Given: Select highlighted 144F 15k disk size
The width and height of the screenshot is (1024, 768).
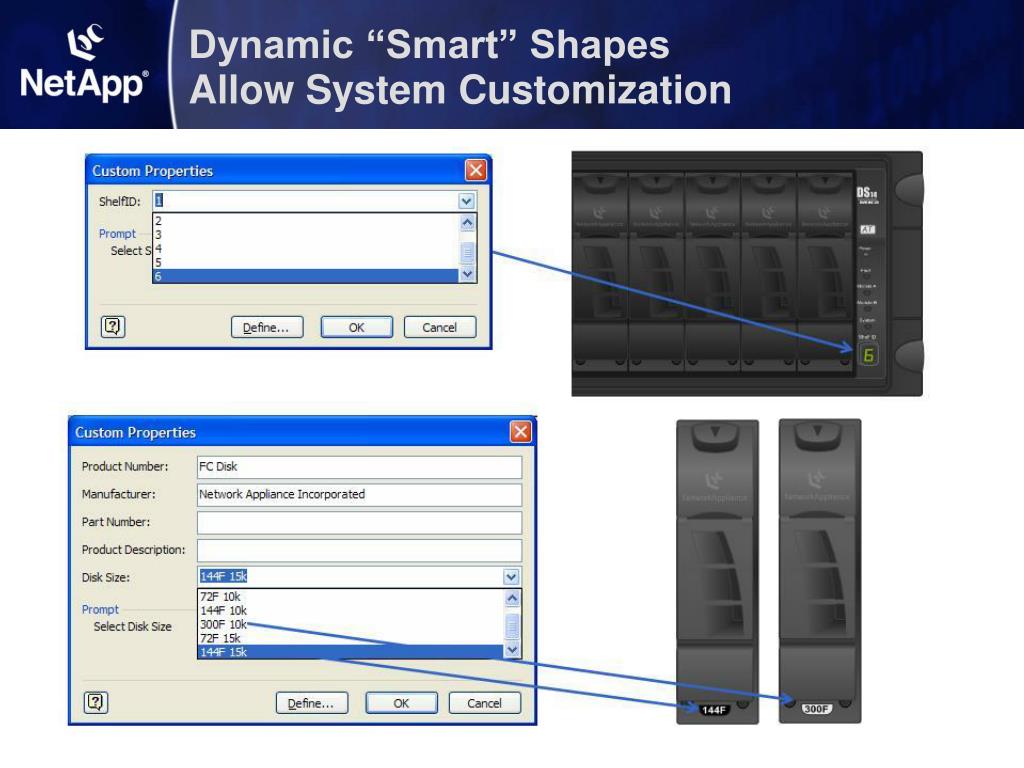Looking at the screenshot, I should (351, 651).
